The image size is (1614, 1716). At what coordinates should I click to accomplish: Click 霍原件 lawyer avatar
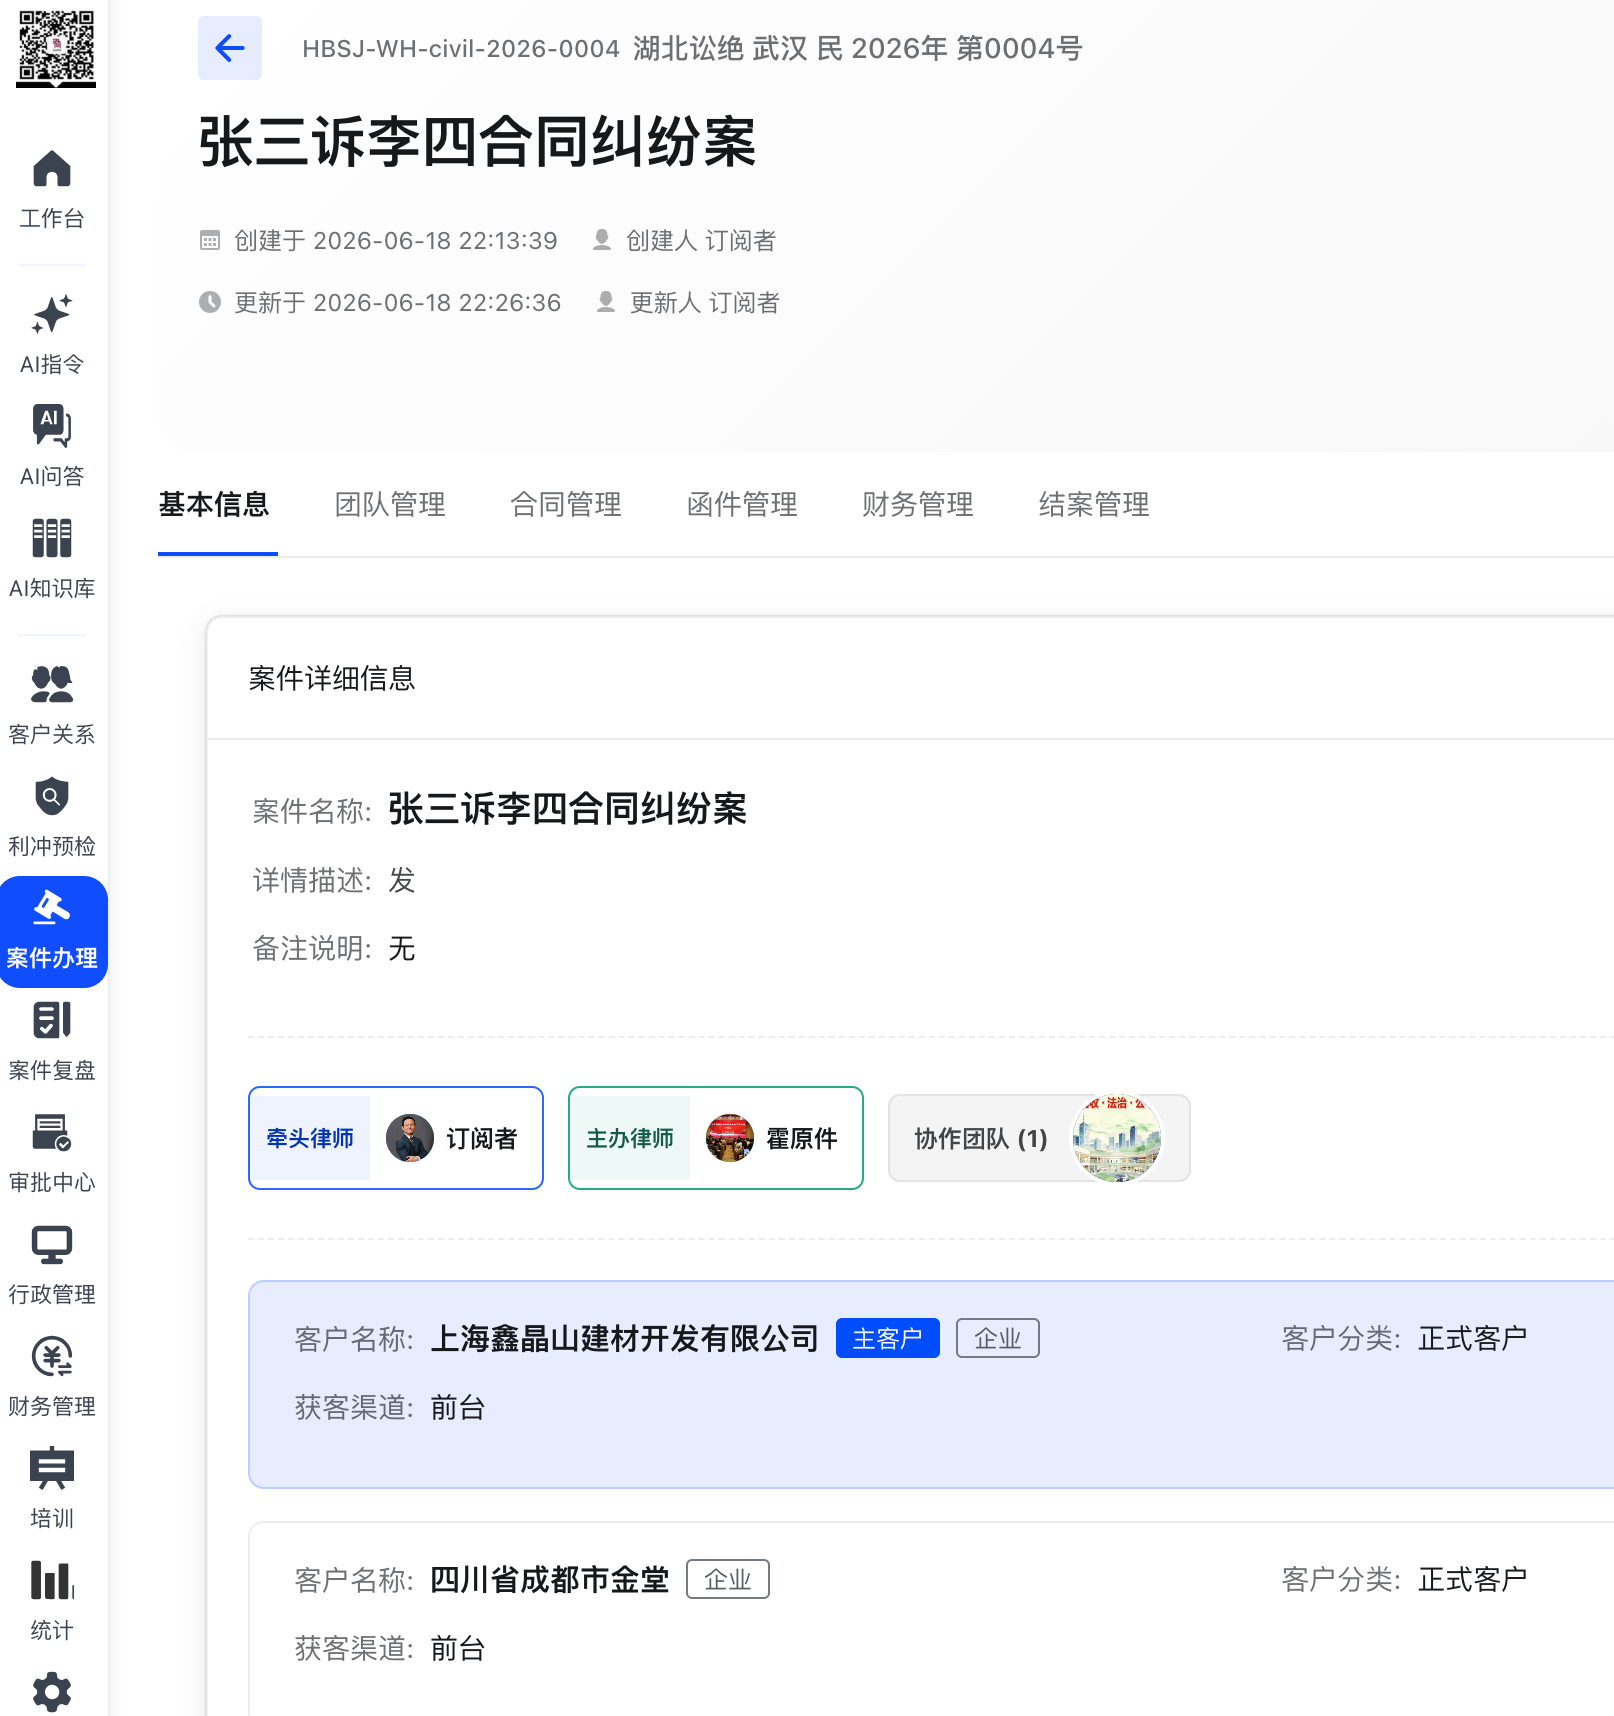(730, 1138)
